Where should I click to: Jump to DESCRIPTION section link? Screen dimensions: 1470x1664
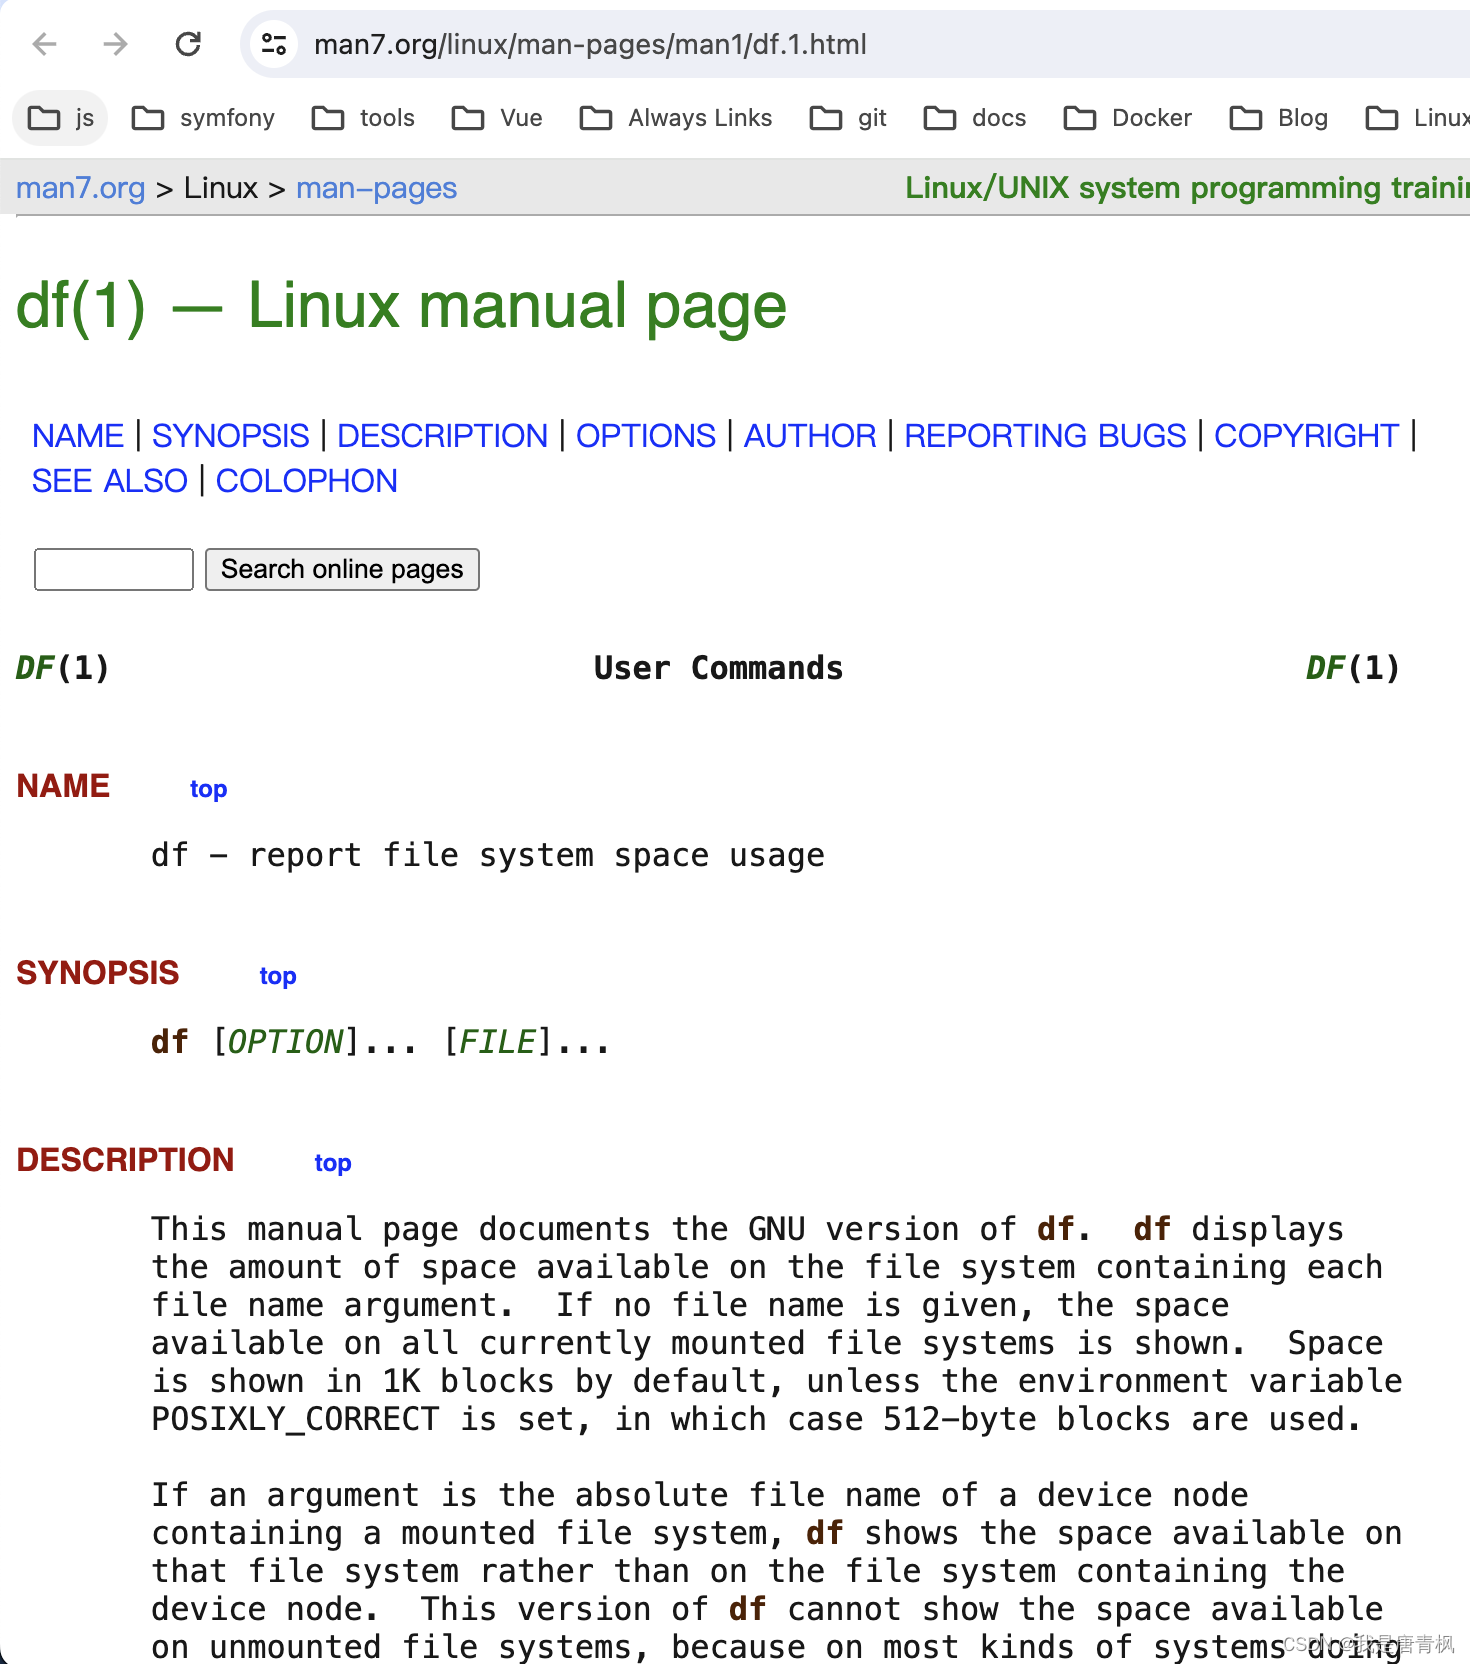(x=442, y=436)
